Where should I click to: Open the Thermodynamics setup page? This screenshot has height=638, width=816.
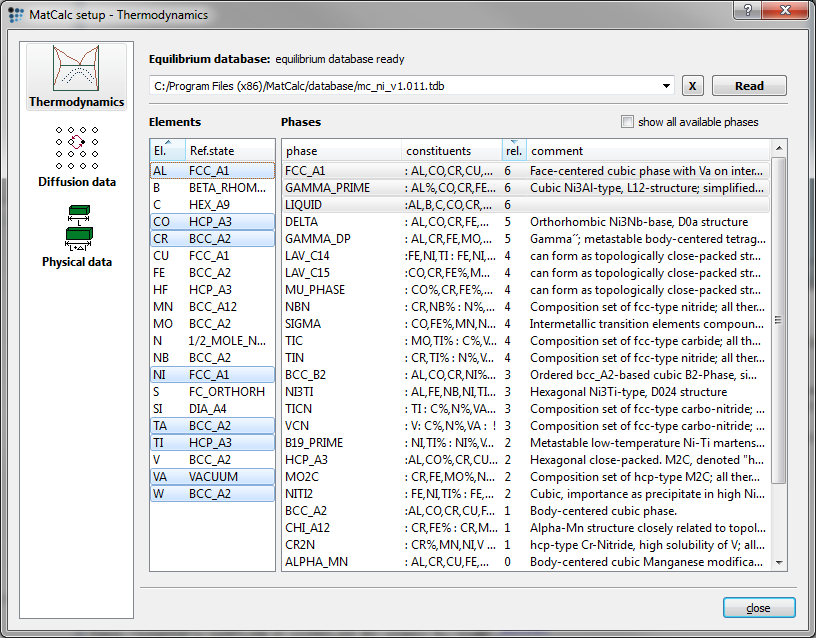[76, 76]
